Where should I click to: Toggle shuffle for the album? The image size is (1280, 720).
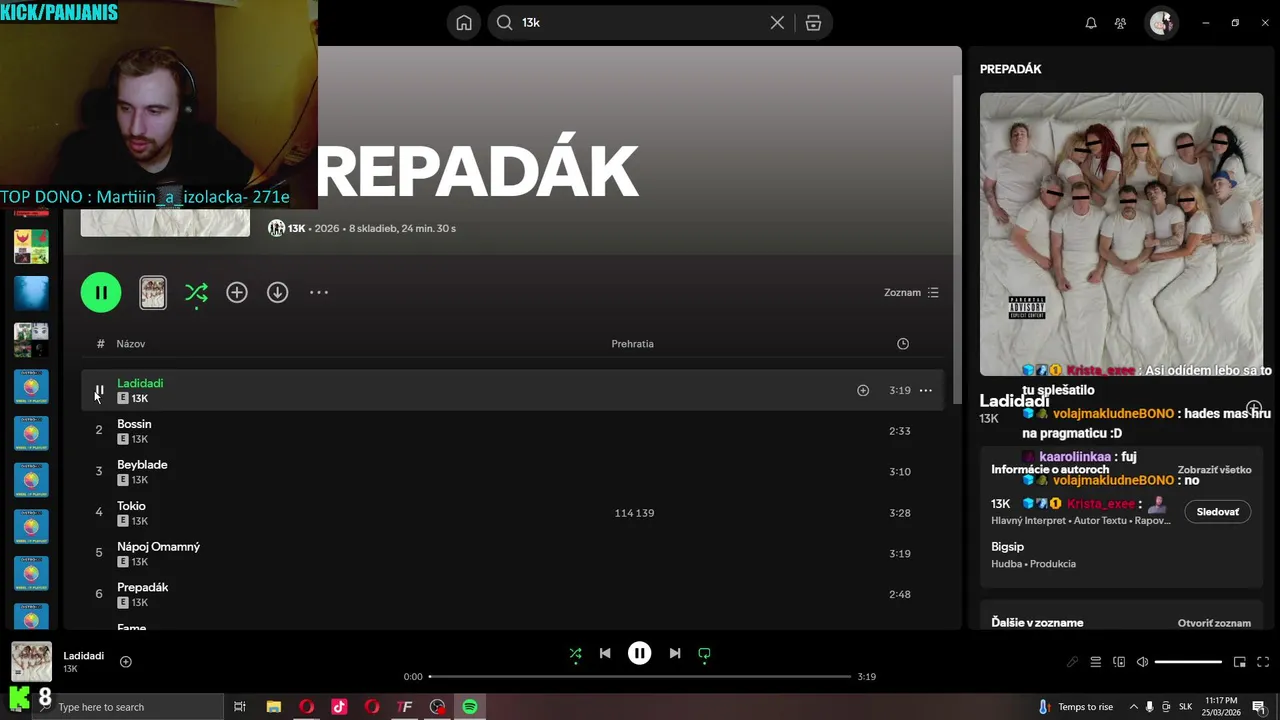click(x=196, y=292)
